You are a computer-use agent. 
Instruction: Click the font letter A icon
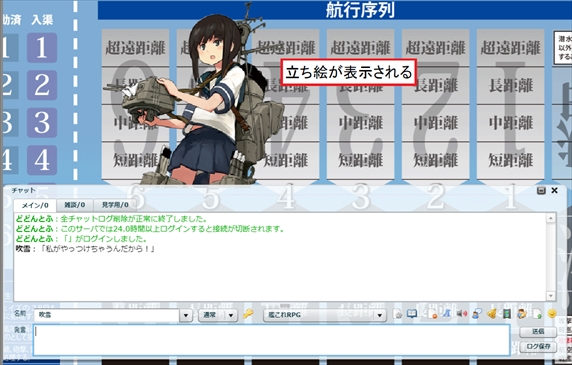point(447,314)
